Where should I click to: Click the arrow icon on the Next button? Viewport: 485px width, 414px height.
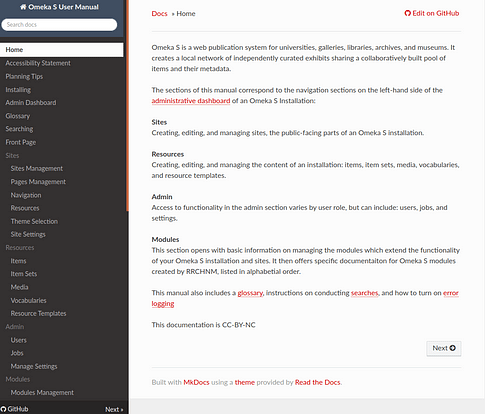click(x=452, y=348)
